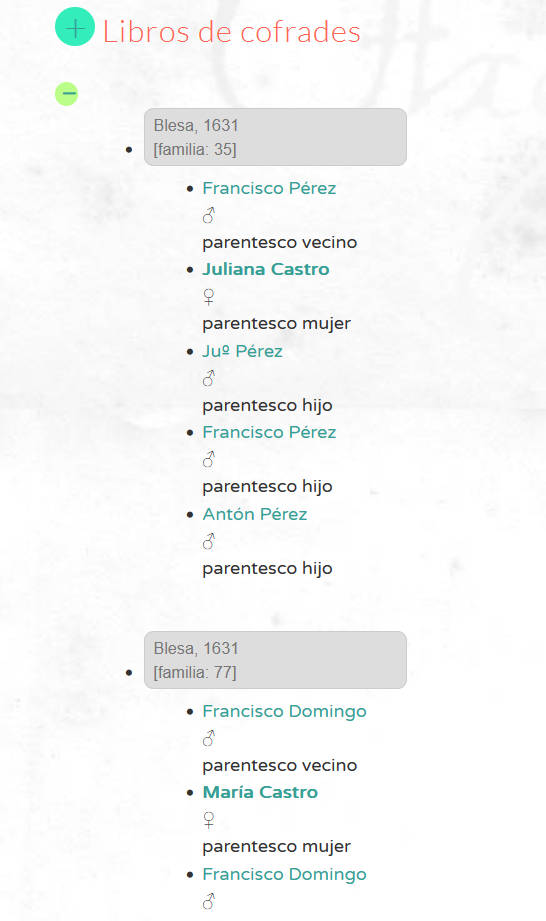The height and width of the screenshot is (921, 546).
Task: Open Antón Pérez's record
Action: pyautogui.click(x=255, y=514)
